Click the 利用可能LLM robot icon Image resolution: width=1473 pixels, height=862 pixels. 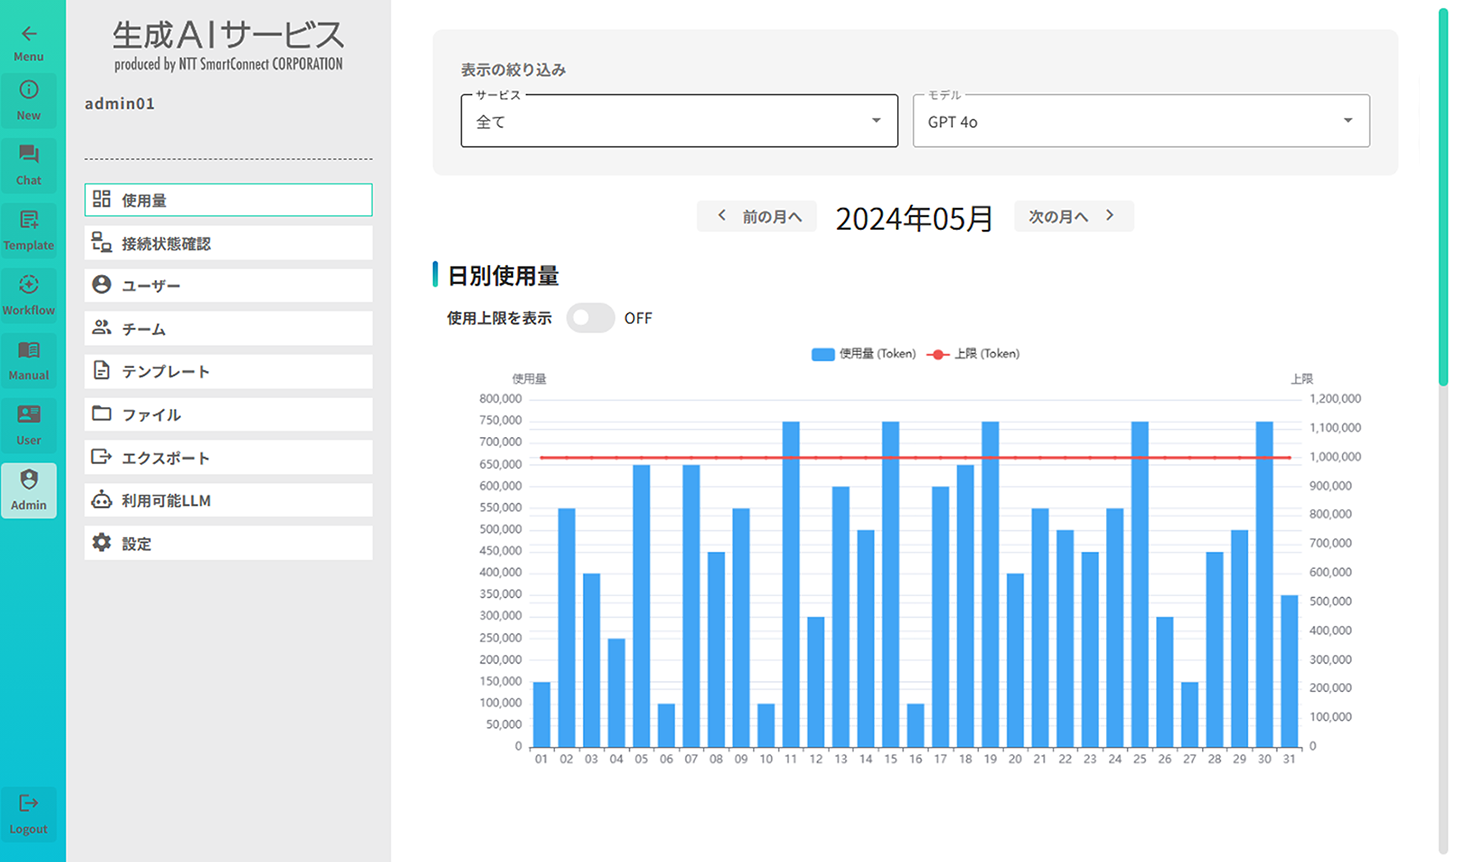tap(102, 499)
